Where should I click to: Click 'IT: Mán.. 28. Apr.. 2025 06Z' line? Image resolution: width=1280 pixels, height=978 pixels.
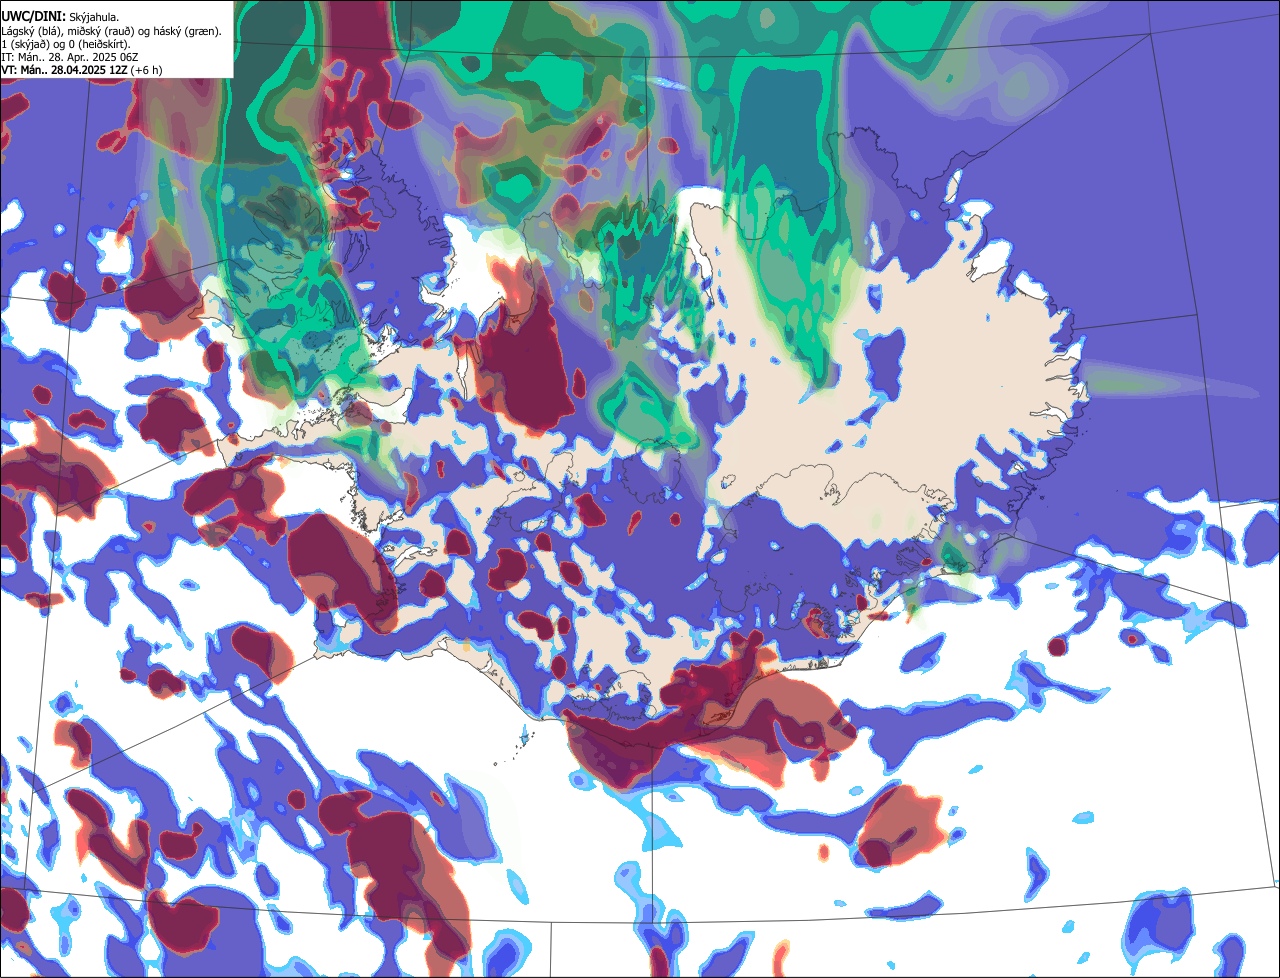70,58
